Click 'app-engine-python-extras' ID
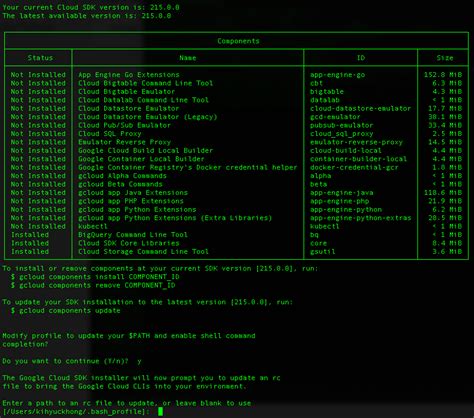This screenshot has height=418, width=474. tap(360, 218)
